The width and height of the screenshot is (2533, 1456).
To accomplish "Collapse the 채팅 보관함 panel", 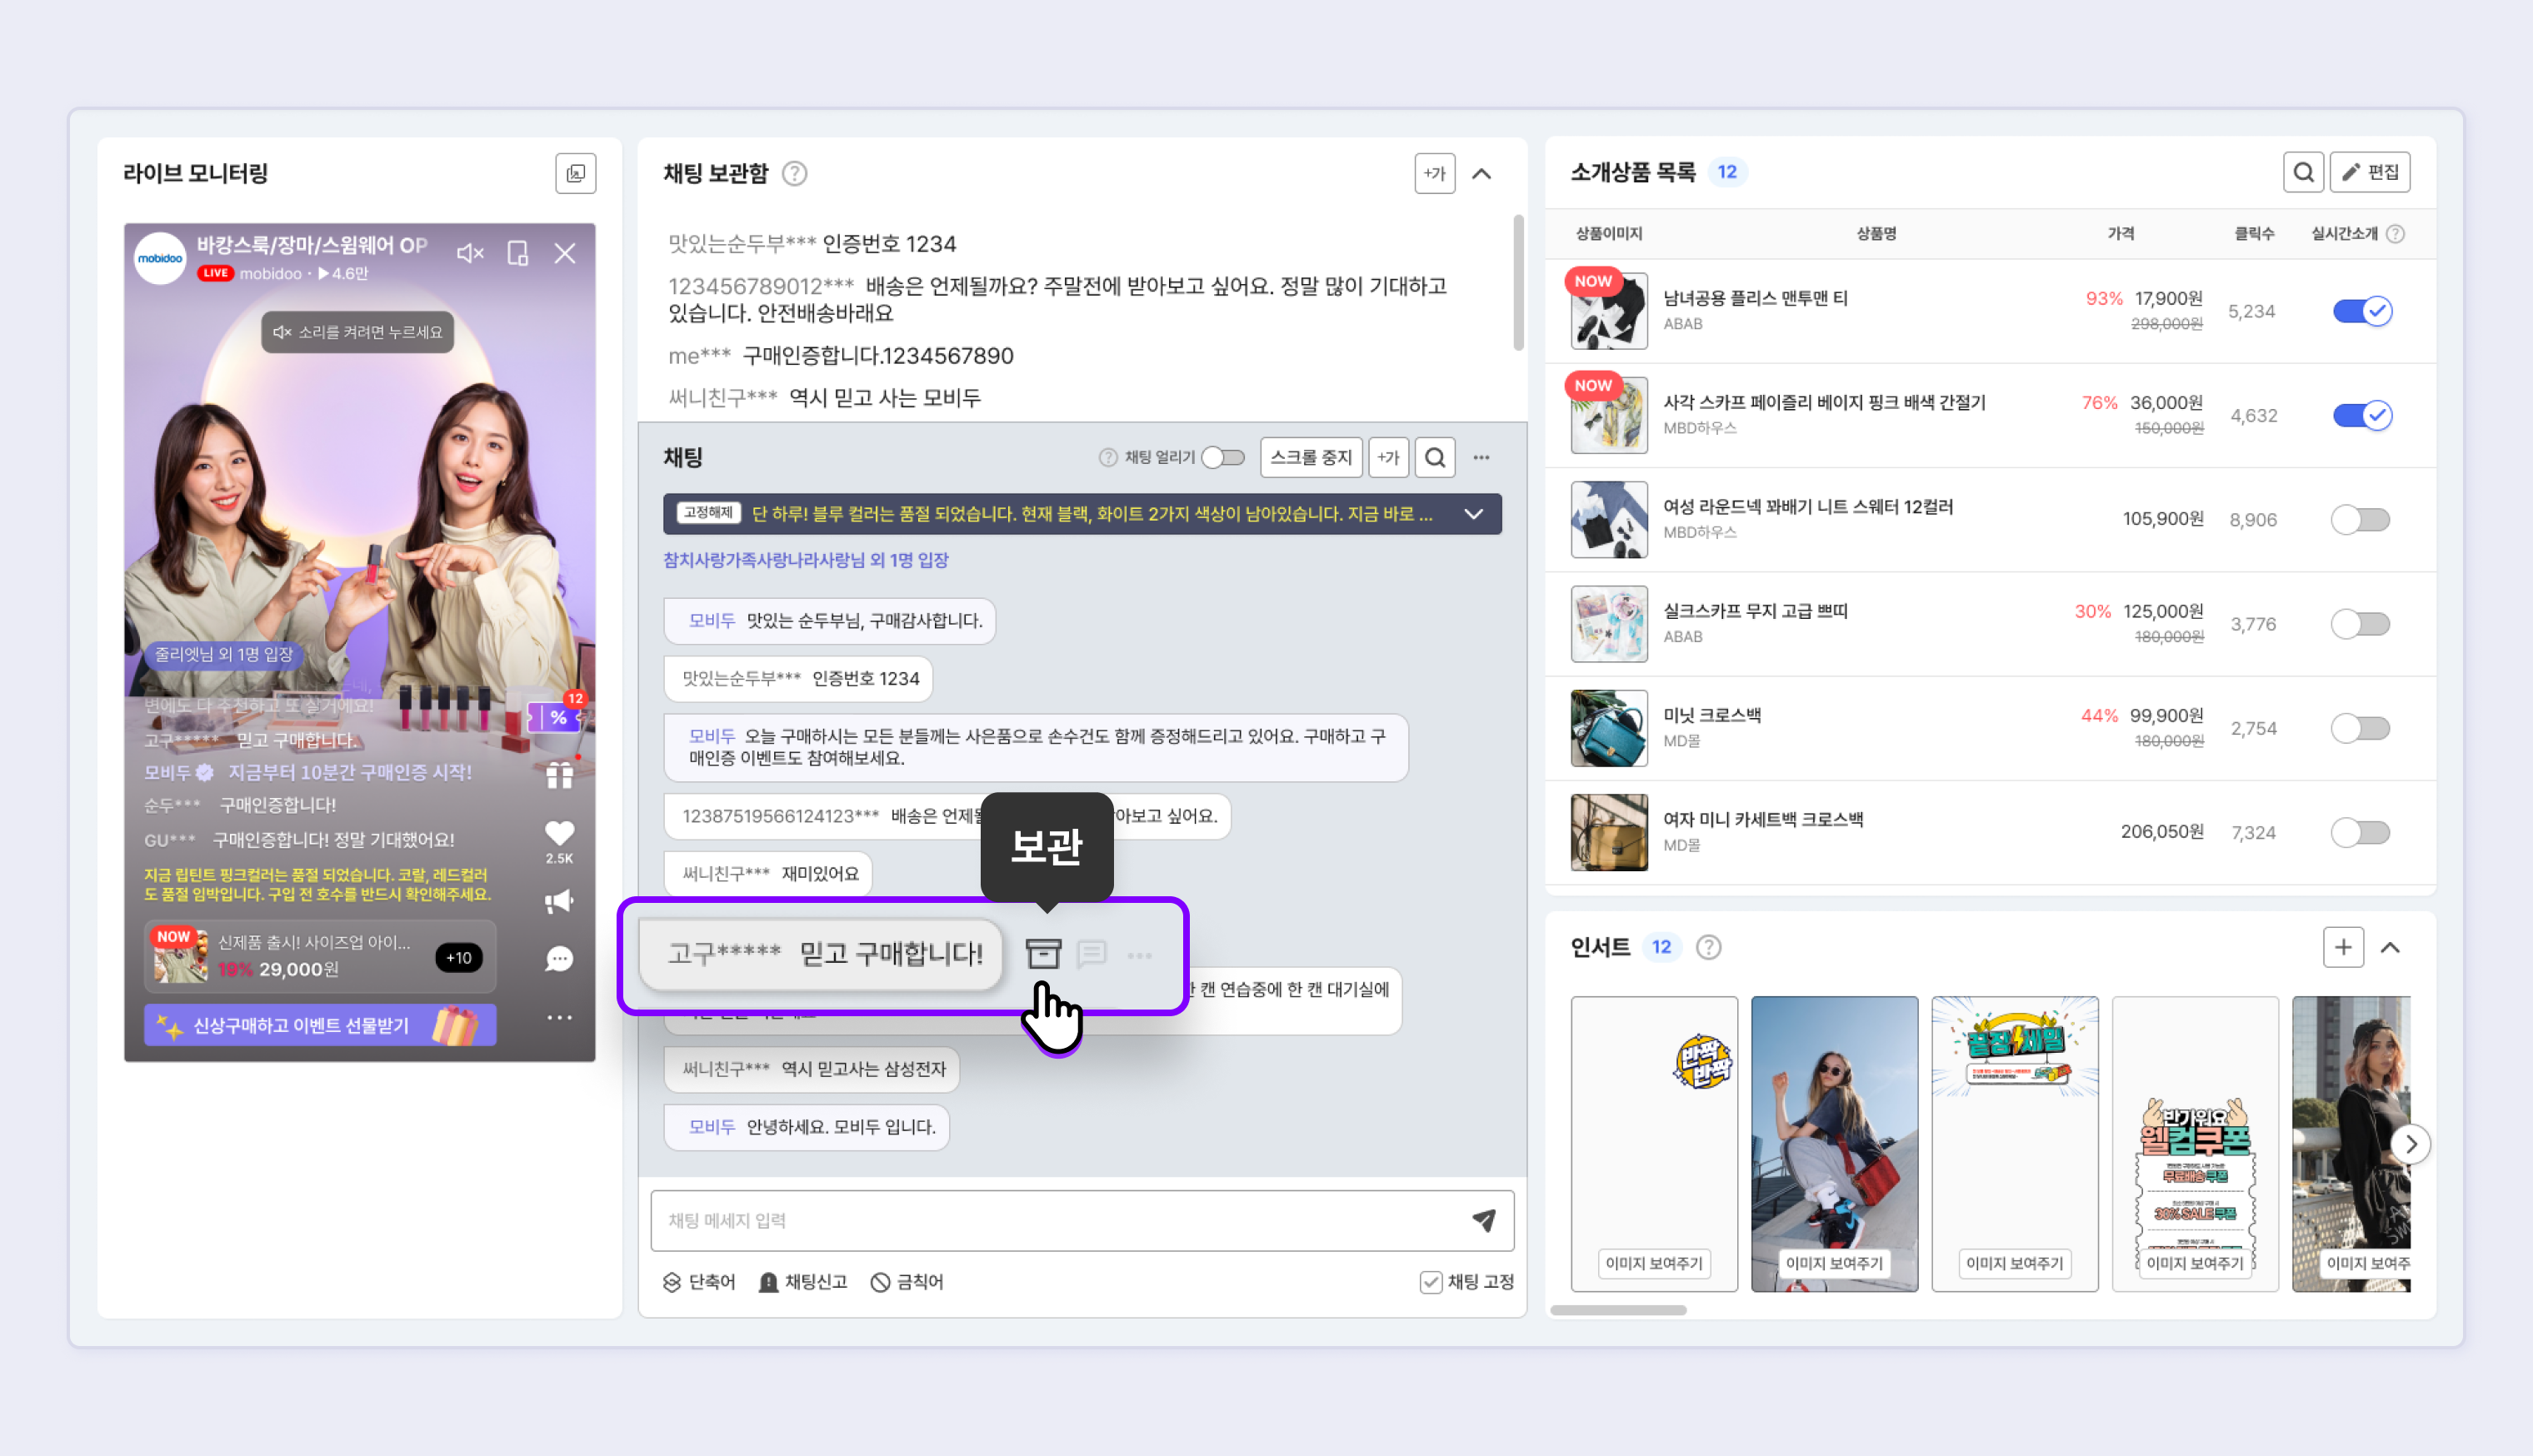I will coord(1482,174).
